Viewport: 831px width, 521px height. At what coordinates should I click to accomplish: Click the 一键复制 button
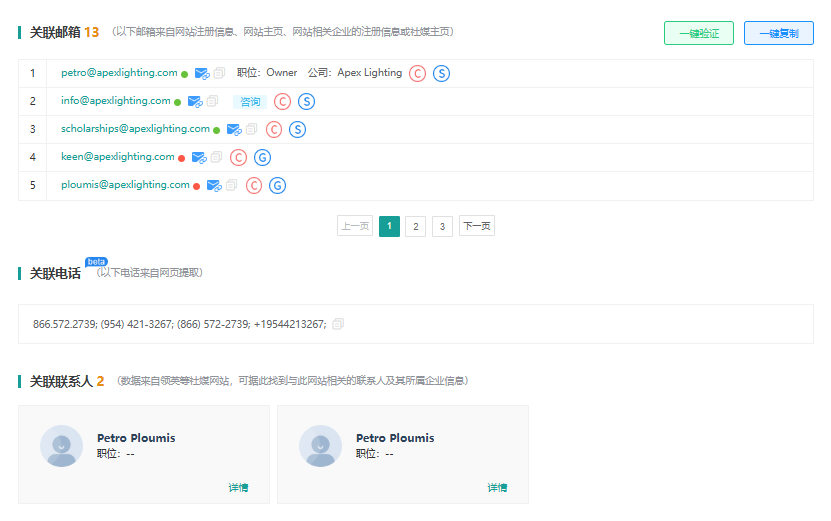tap(779, 33)
